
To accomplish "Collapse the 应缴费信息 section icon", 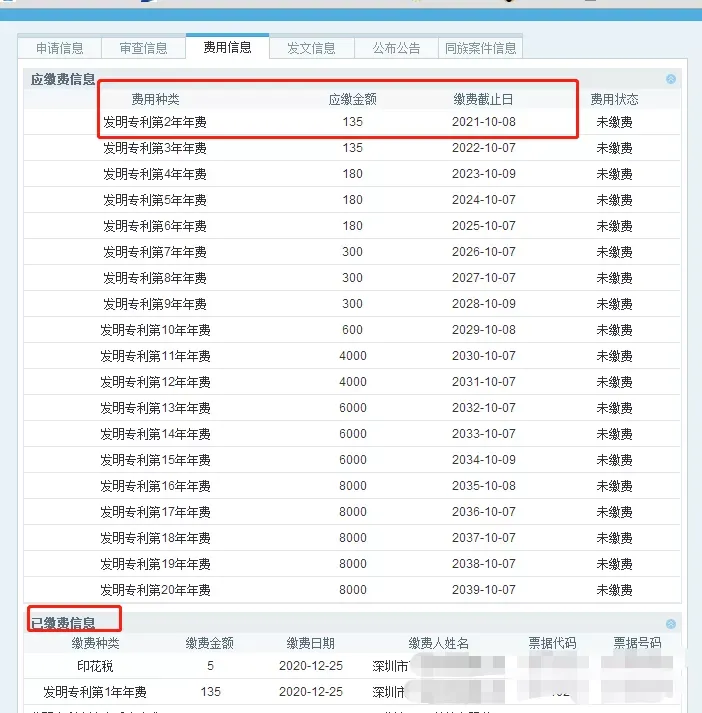I will (x=671, y=79).
